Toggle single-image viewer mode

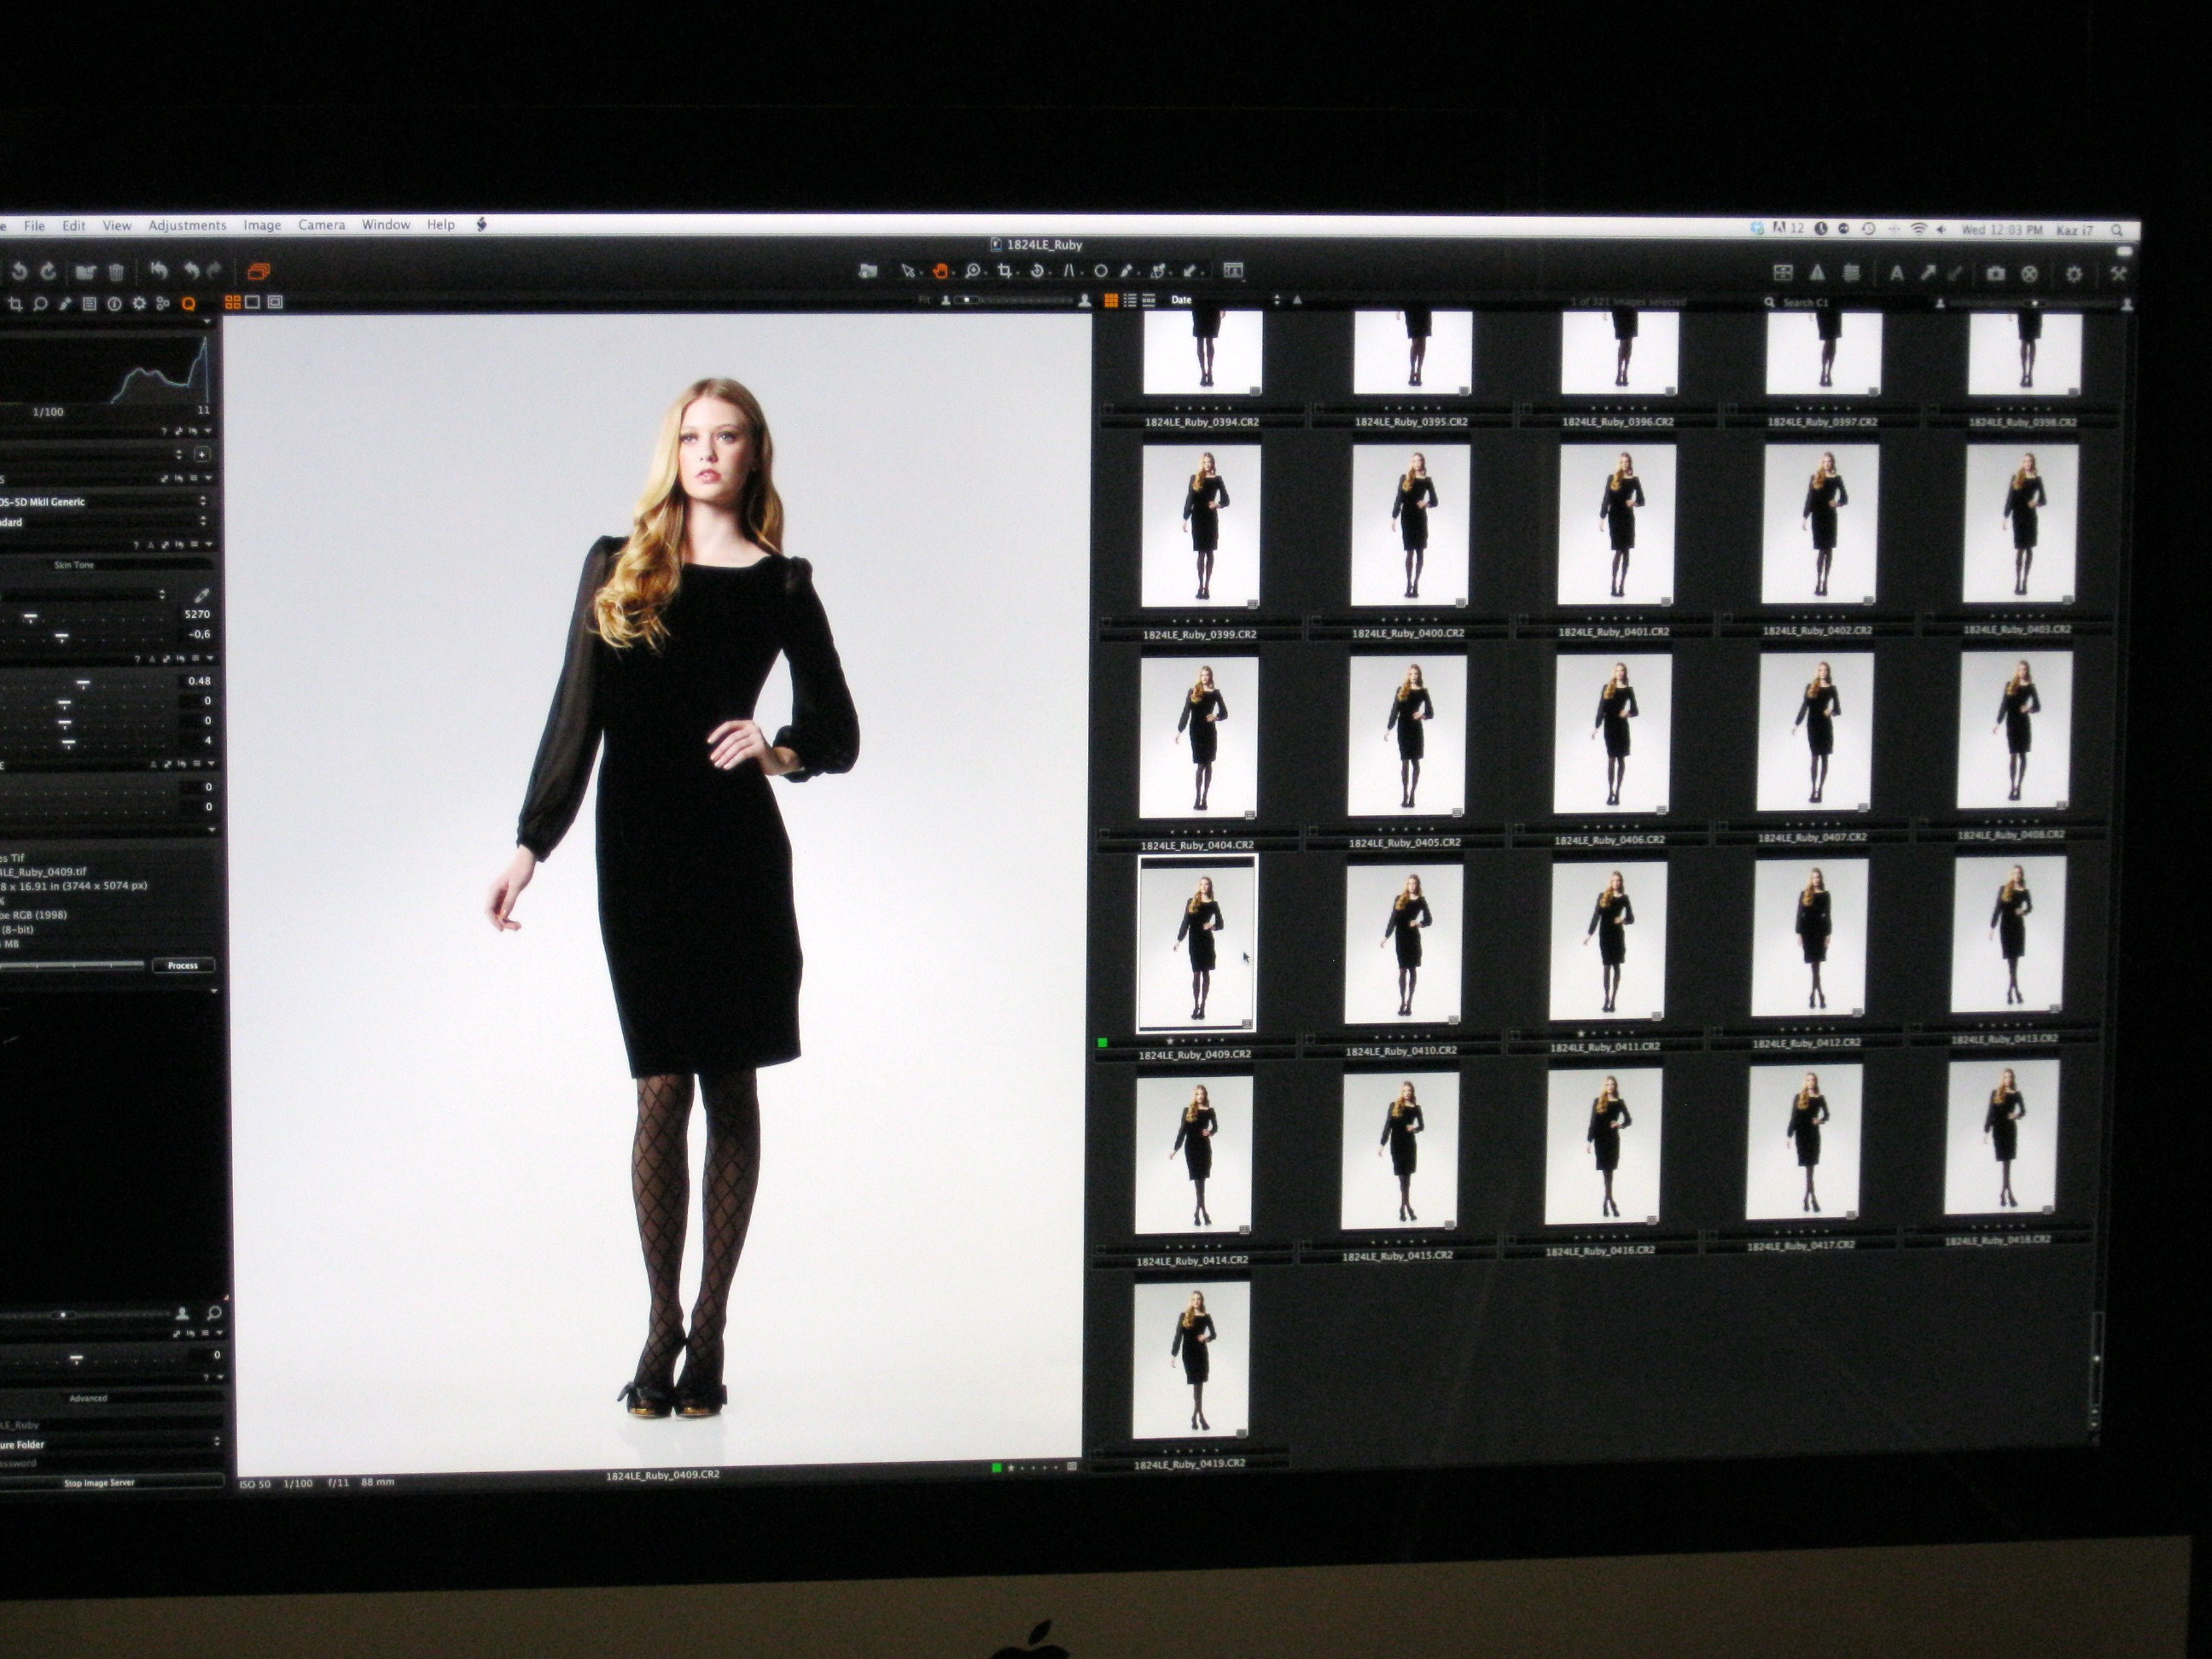(253, 302)
